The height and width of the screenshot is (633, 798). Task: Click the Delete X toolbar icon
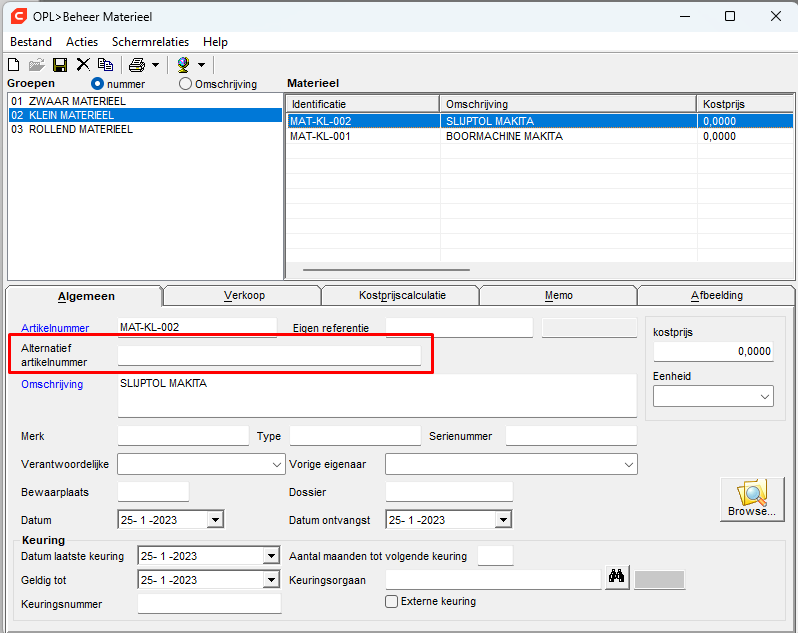(83, 64)
